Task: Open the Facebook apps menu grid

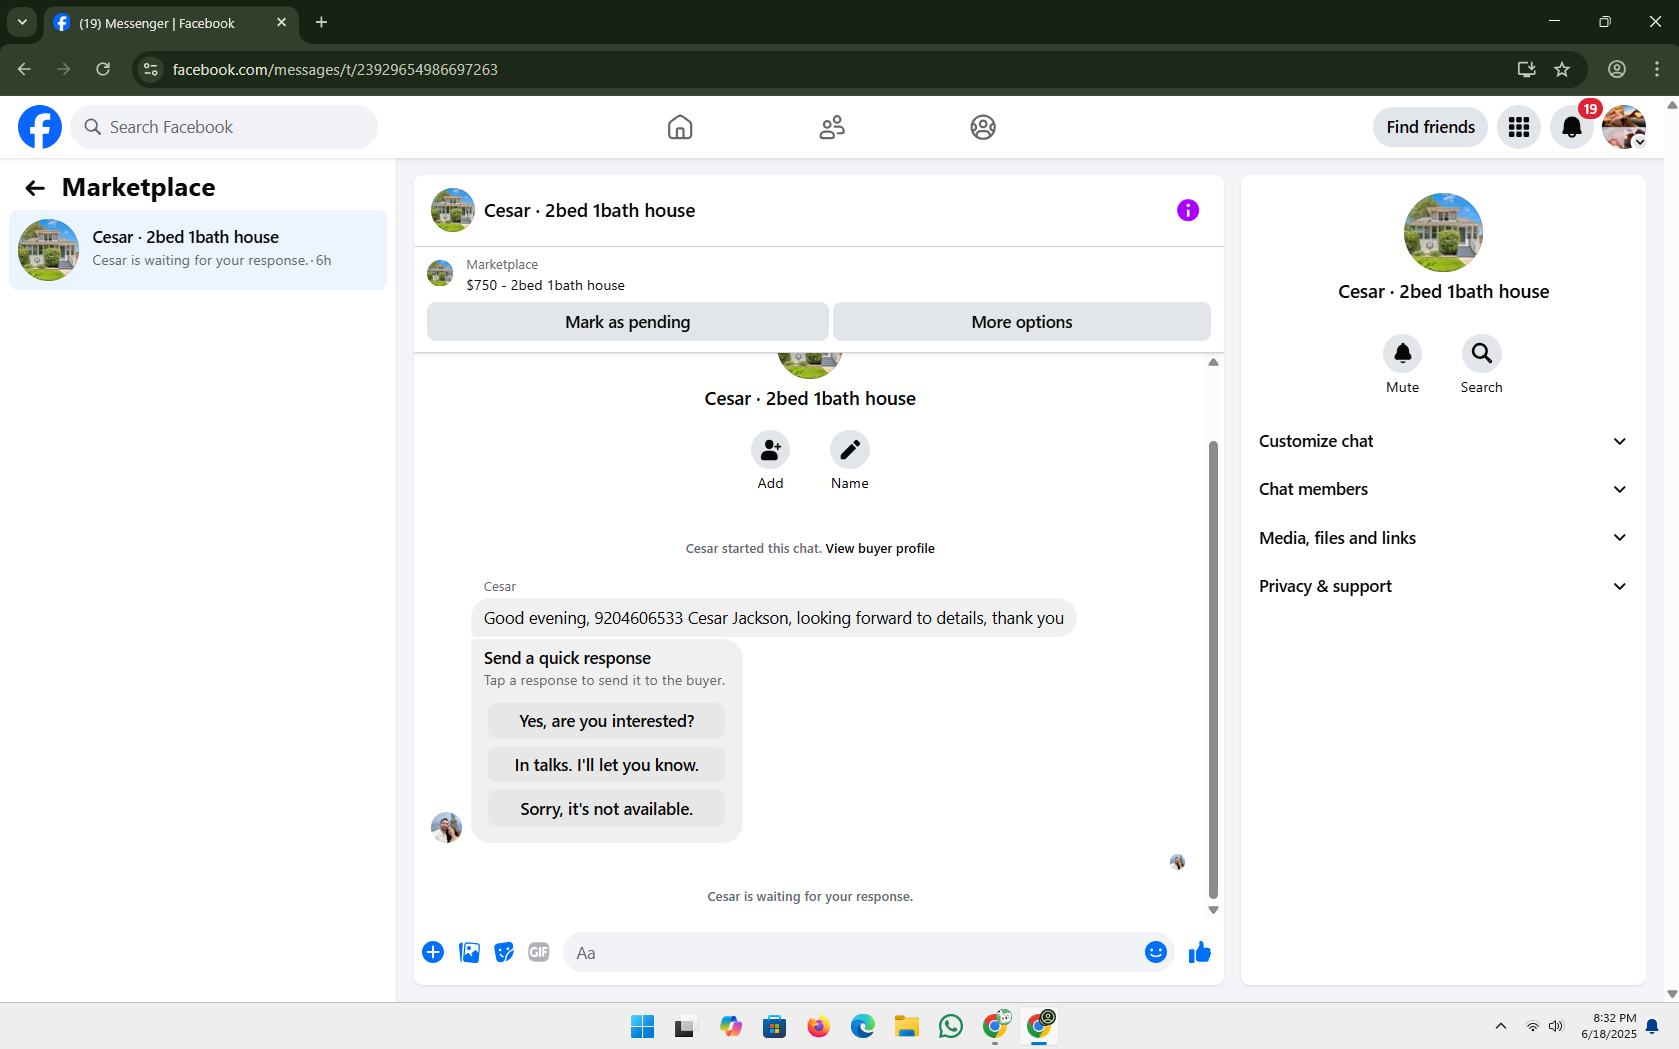Action: (x=1519, y=127)
